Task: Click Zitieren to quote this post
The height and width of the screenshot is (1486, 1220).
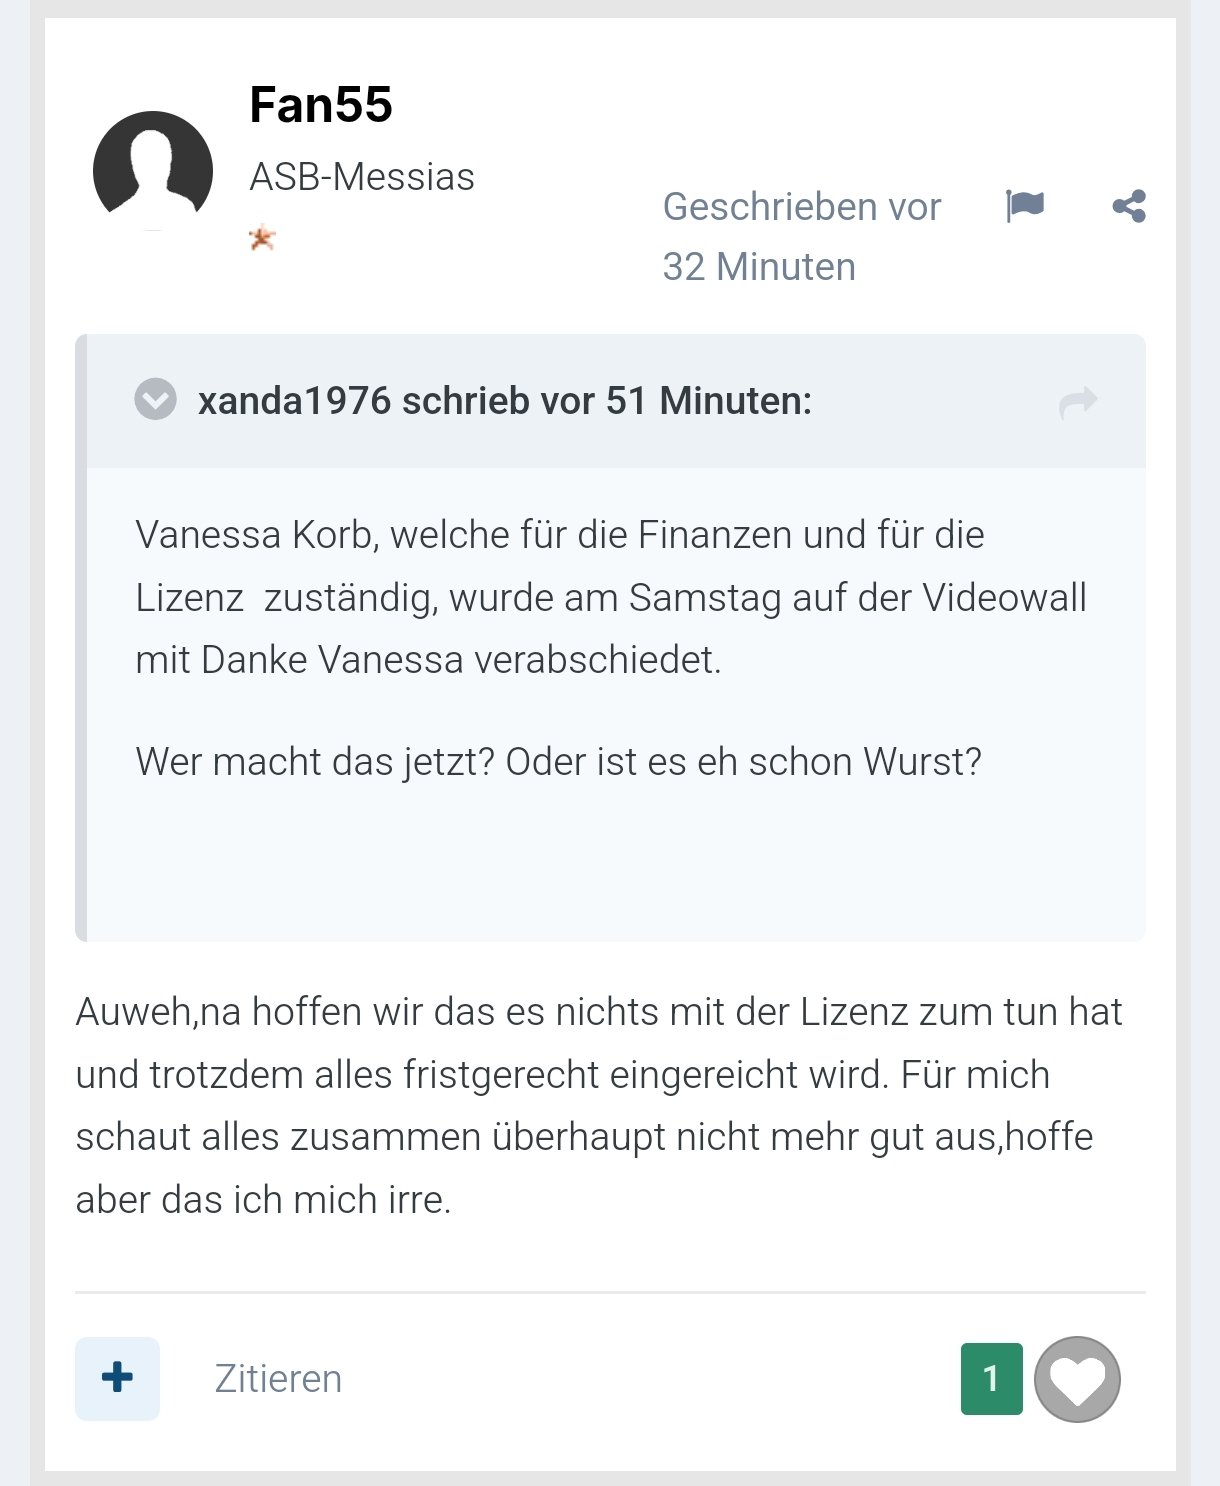Action: click(278, 1379)
